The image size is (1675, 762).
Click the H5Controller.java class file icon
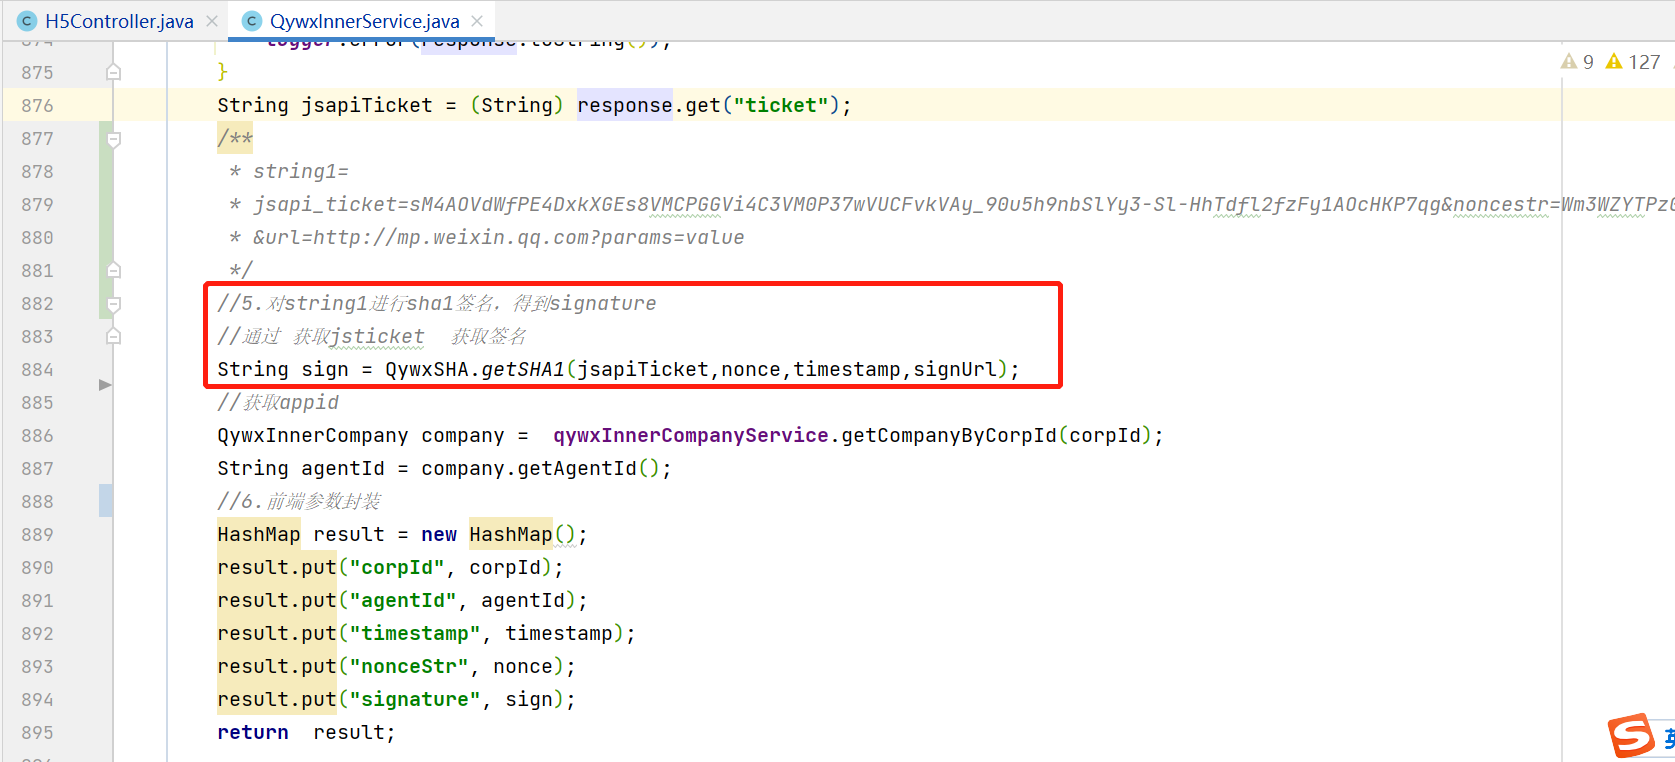click(x=27, y=21)
